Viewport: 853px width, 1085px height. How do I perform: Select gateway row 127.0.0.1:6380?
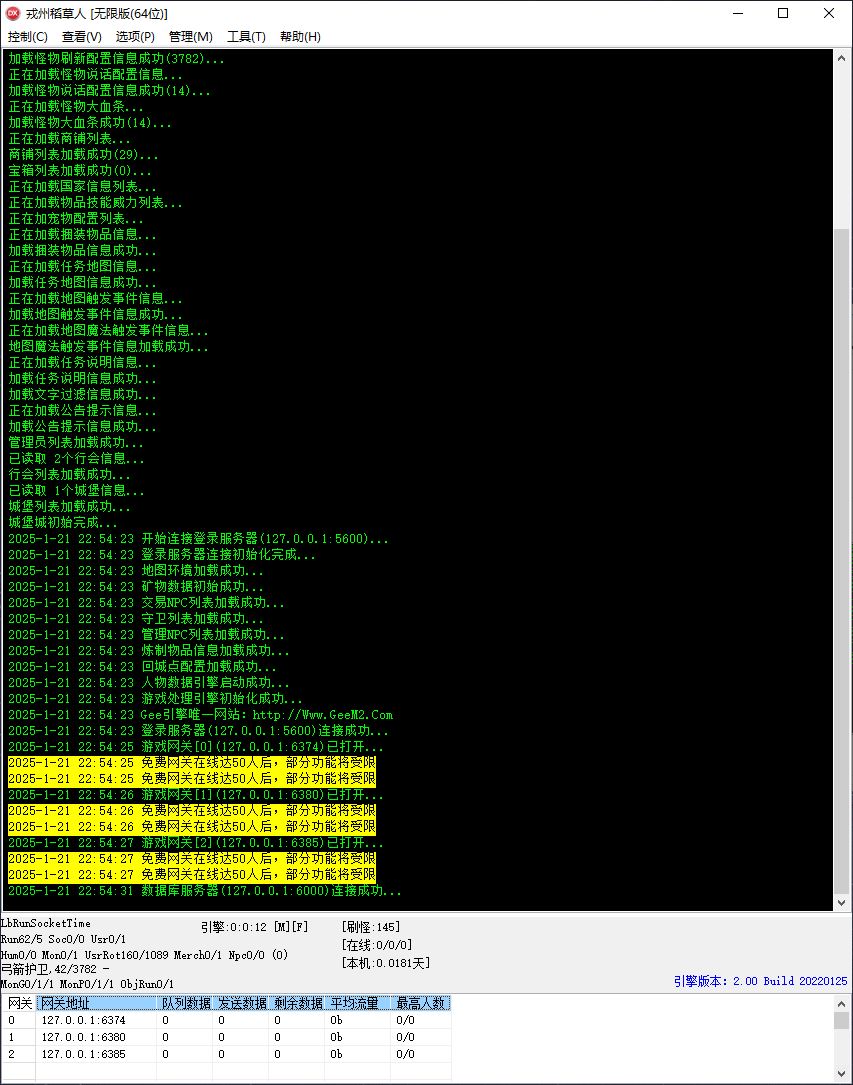pyautogui.click(x=226, y=1037)
